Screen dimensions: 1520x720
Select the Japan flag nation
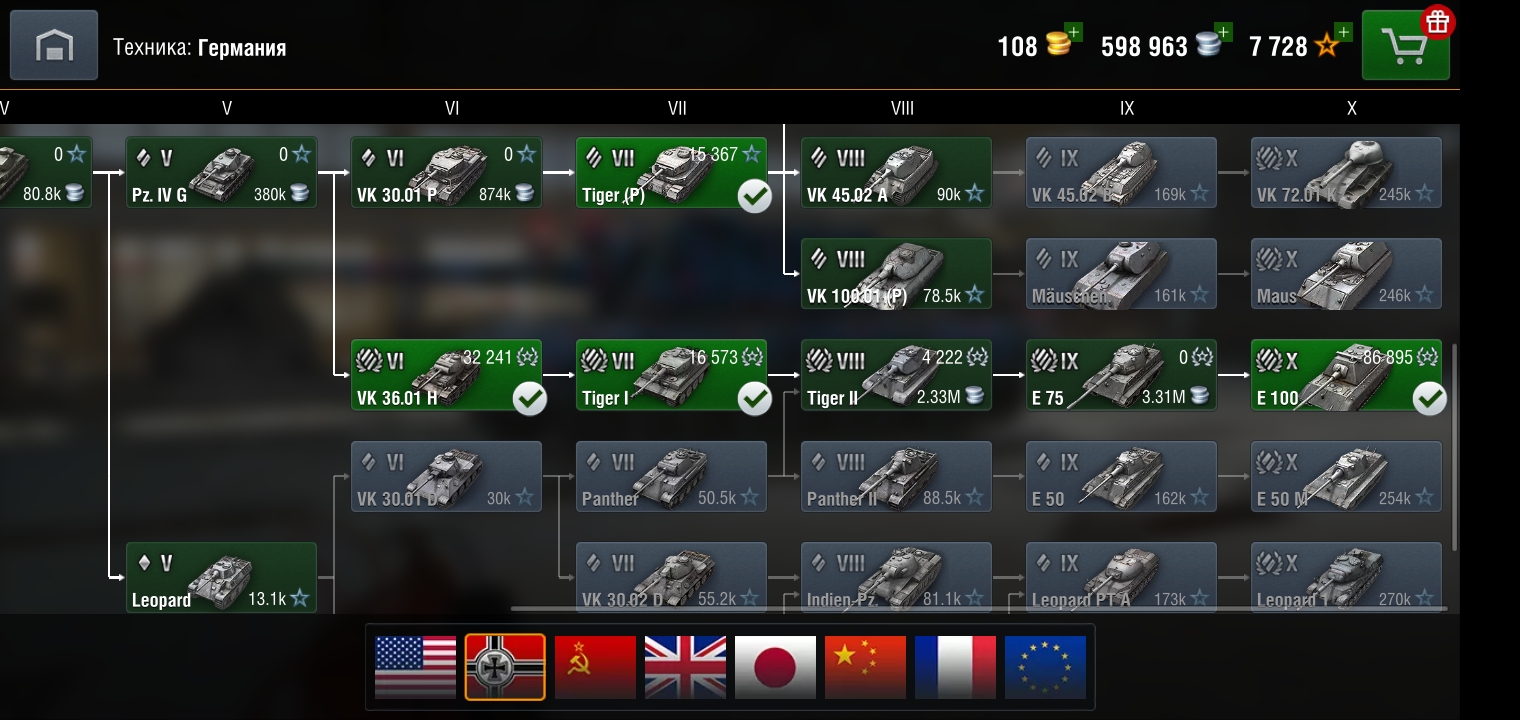[775, 667]
